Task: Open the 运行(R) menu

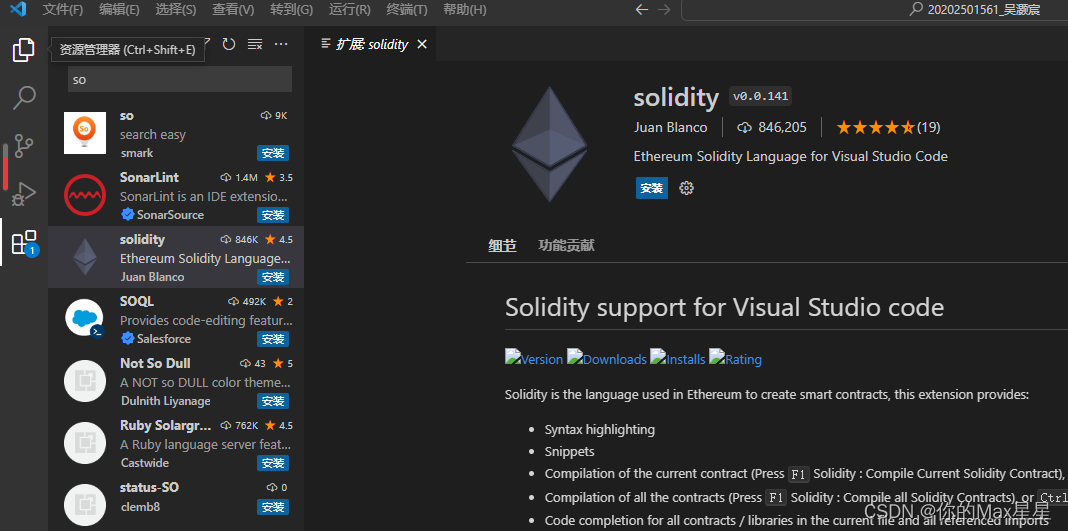Action: tap(349, 10)
